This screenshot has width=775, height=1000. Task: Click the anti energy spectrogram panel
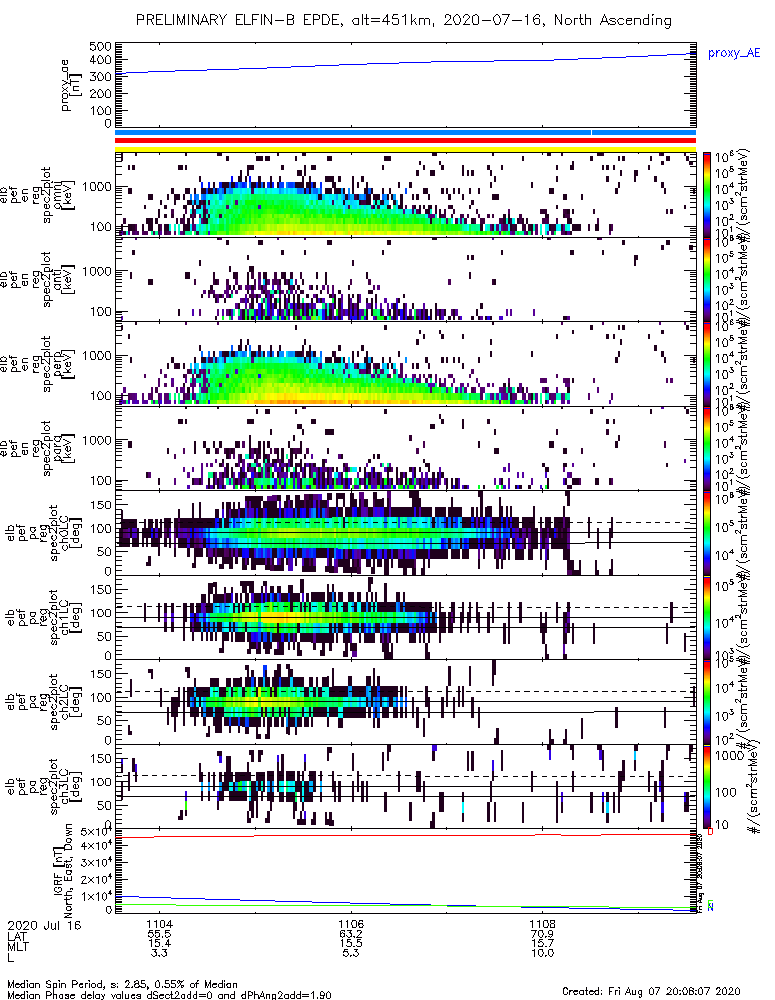405,279
